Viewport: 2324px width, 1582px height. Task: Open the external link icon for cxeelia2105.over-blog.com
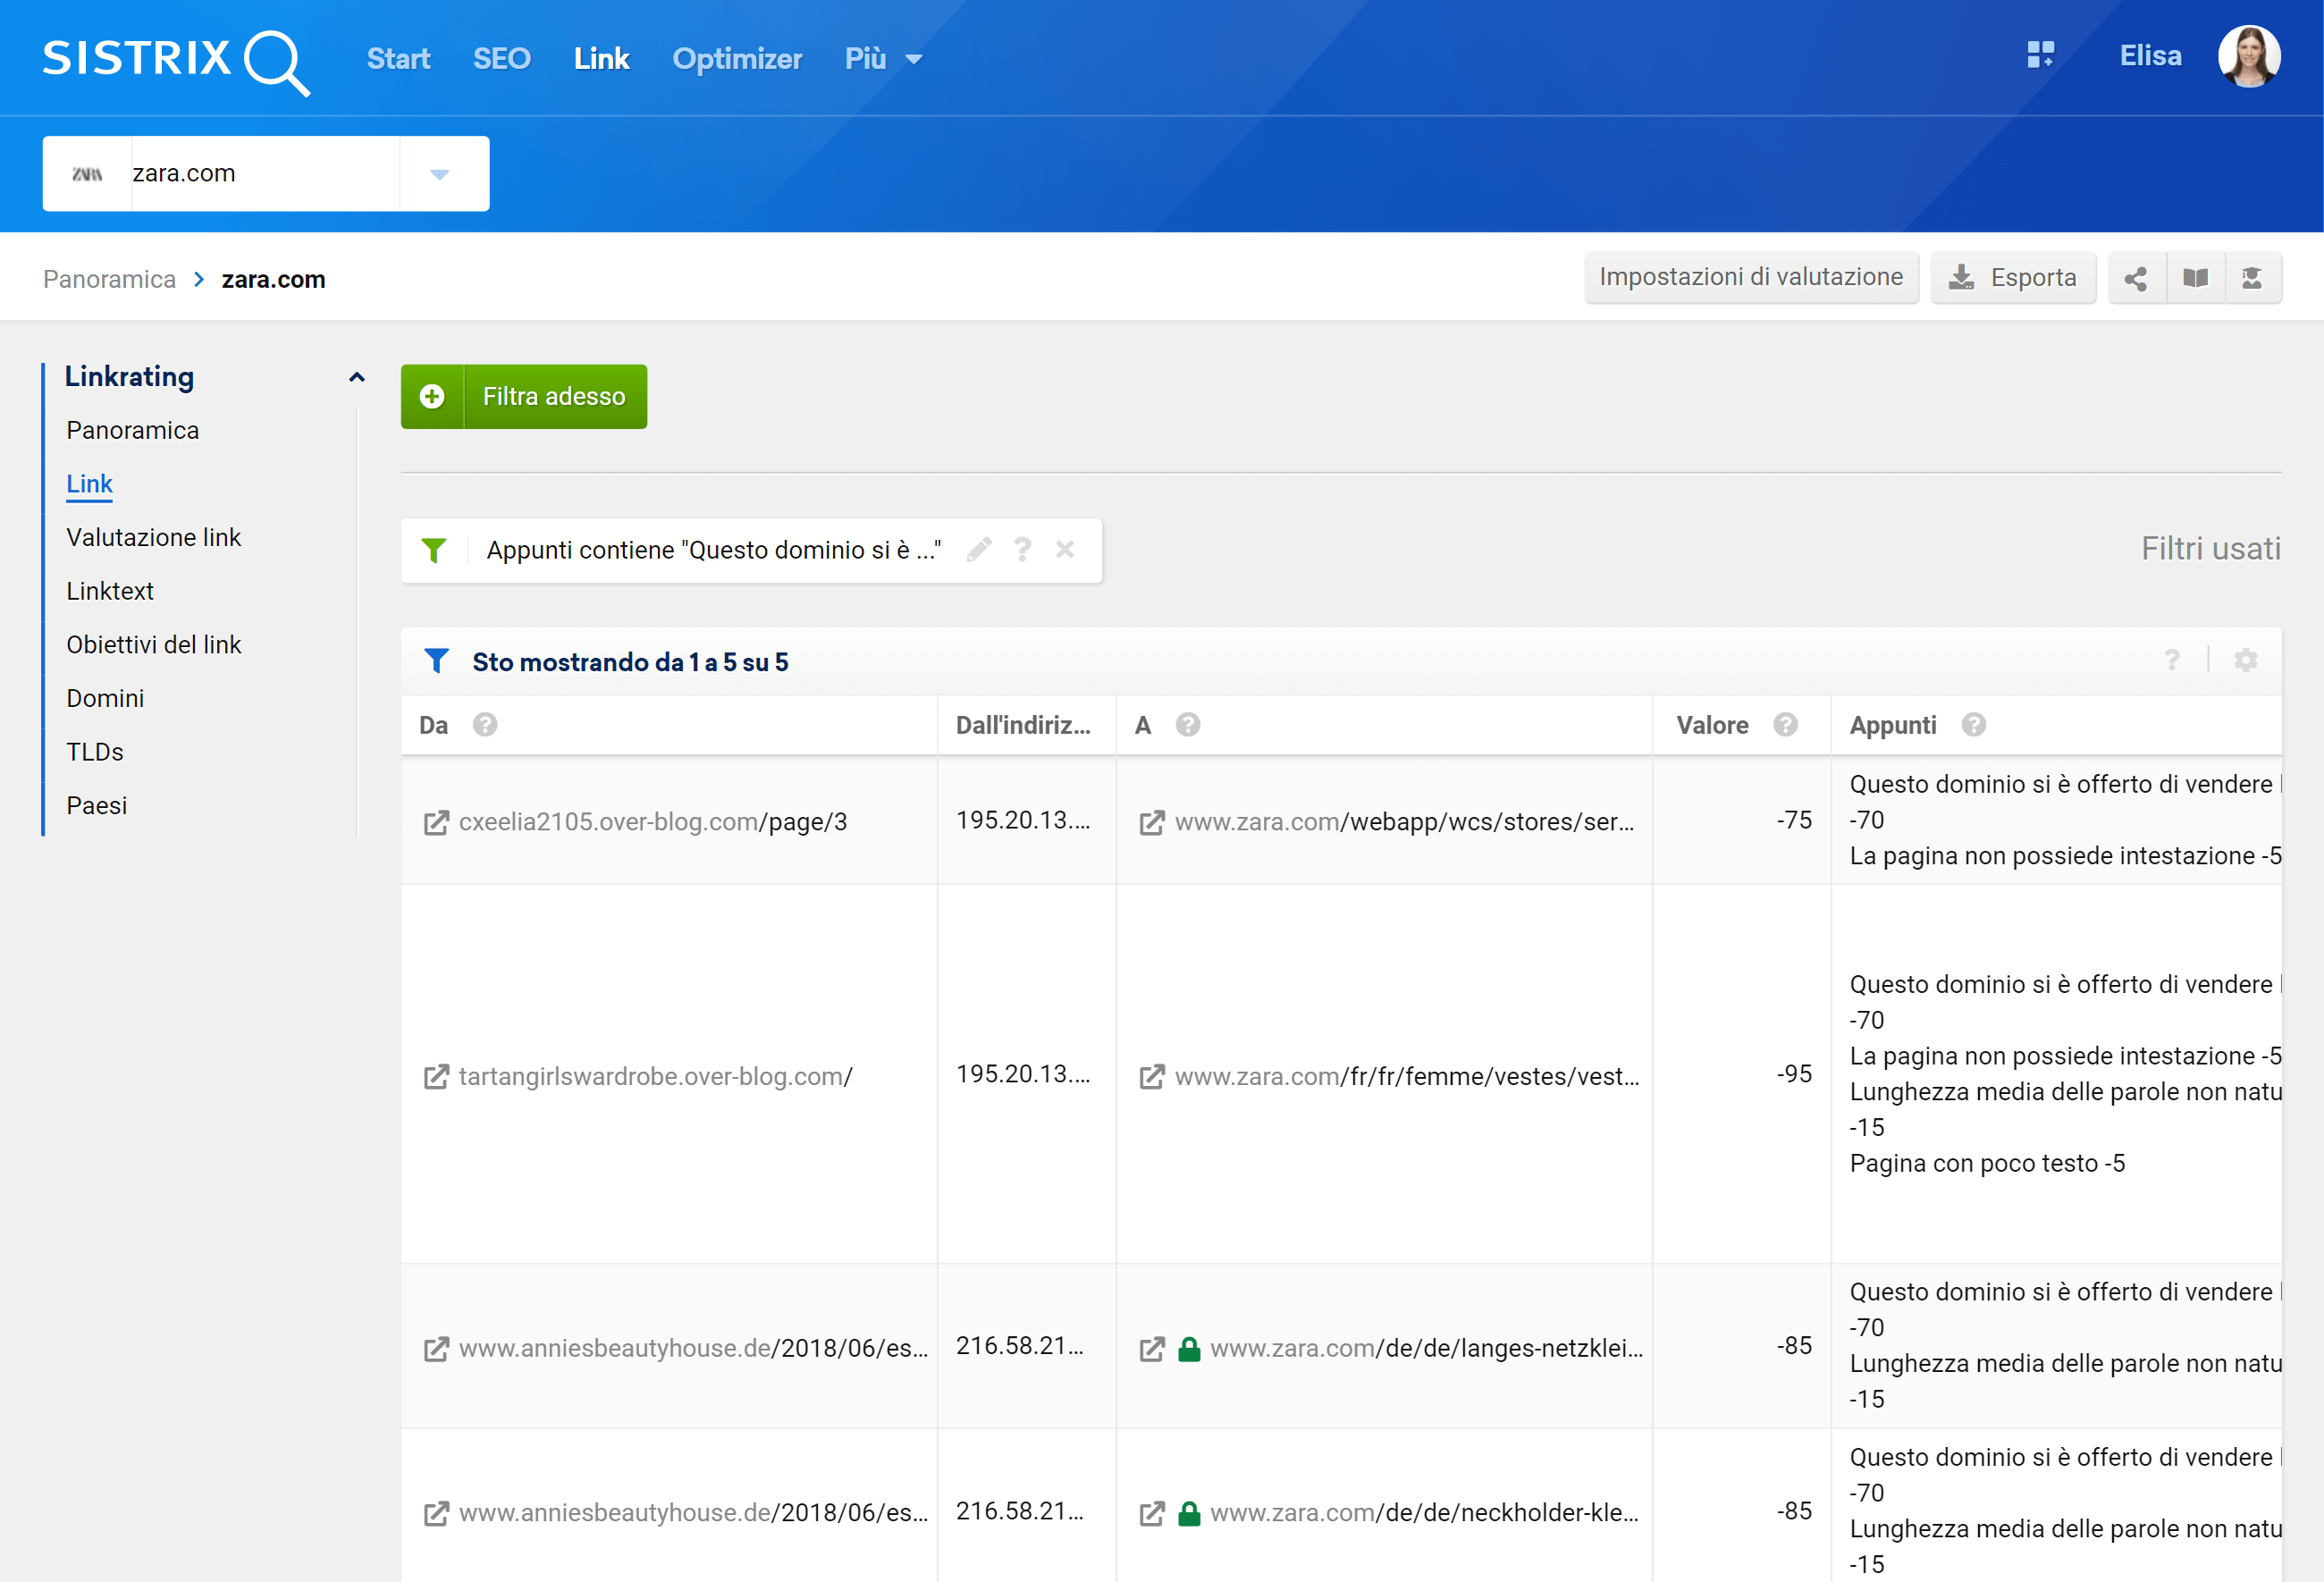[x=436, y=822]
